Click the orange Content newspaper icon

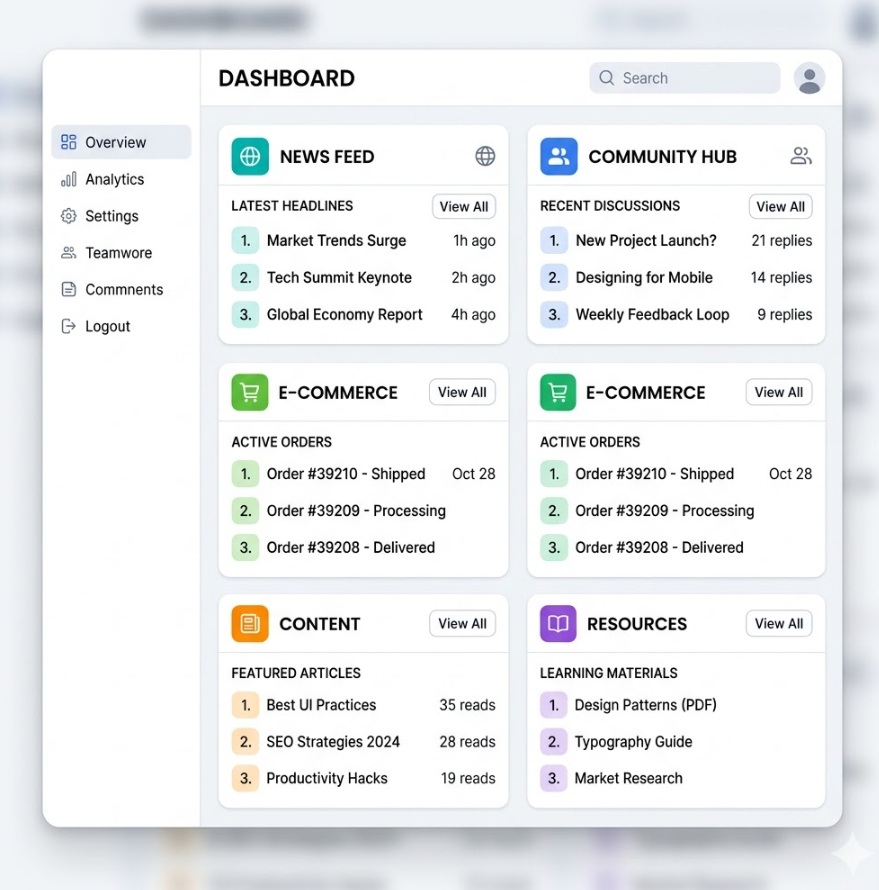[x=250, y=624]
